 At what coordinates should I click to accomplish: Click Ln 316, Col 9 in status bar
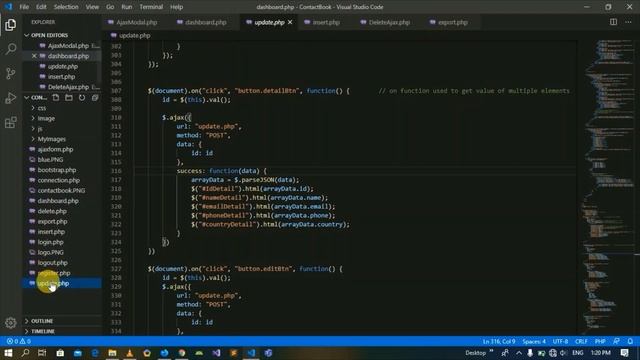pyautogui.click(x=498, y=341)
